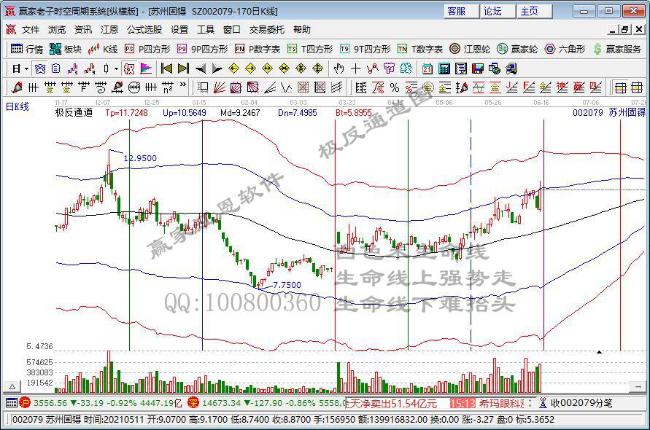The width and height of the screenshot is (650, 430).
Task: Open the 公式选股 menu
Action: point(144,29)
